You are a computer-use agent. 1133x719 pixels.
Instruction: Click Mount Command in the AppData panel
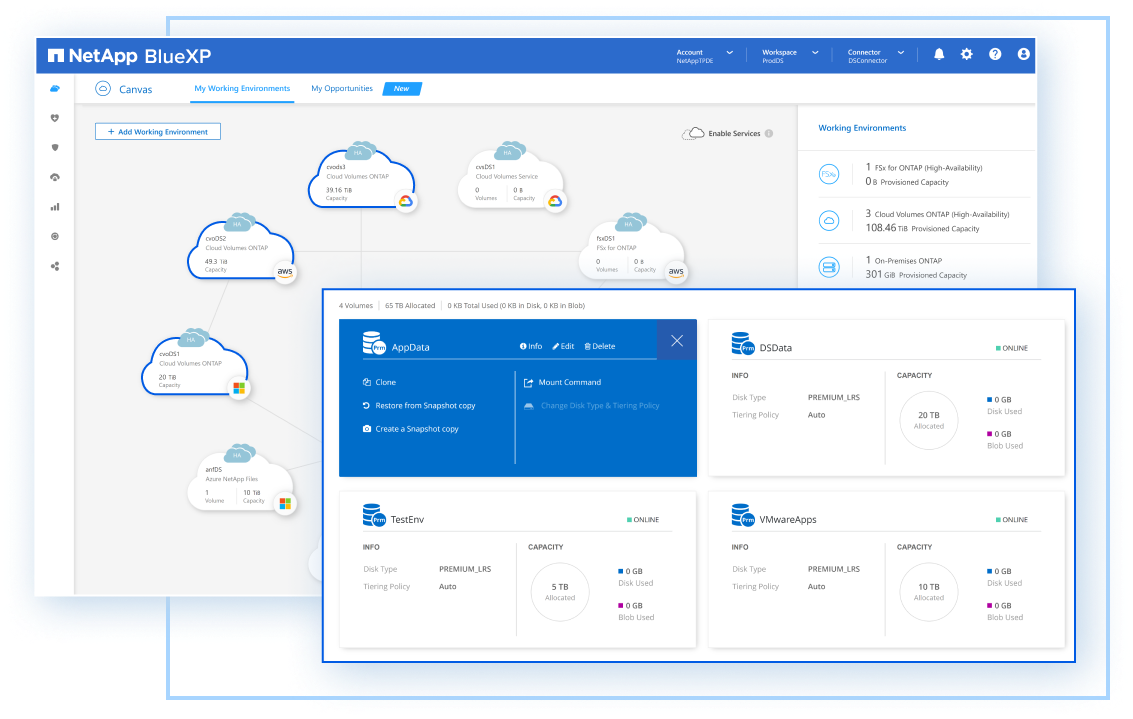[569, 382]
